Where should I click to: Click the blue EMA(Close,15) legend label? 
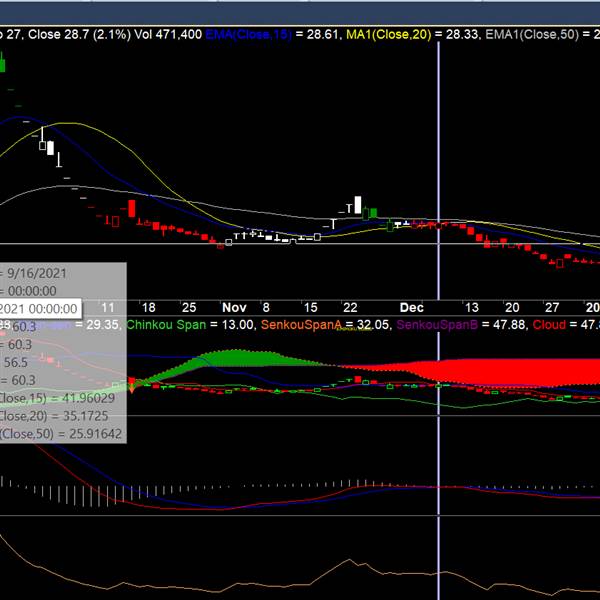click(x=249, y=35)
